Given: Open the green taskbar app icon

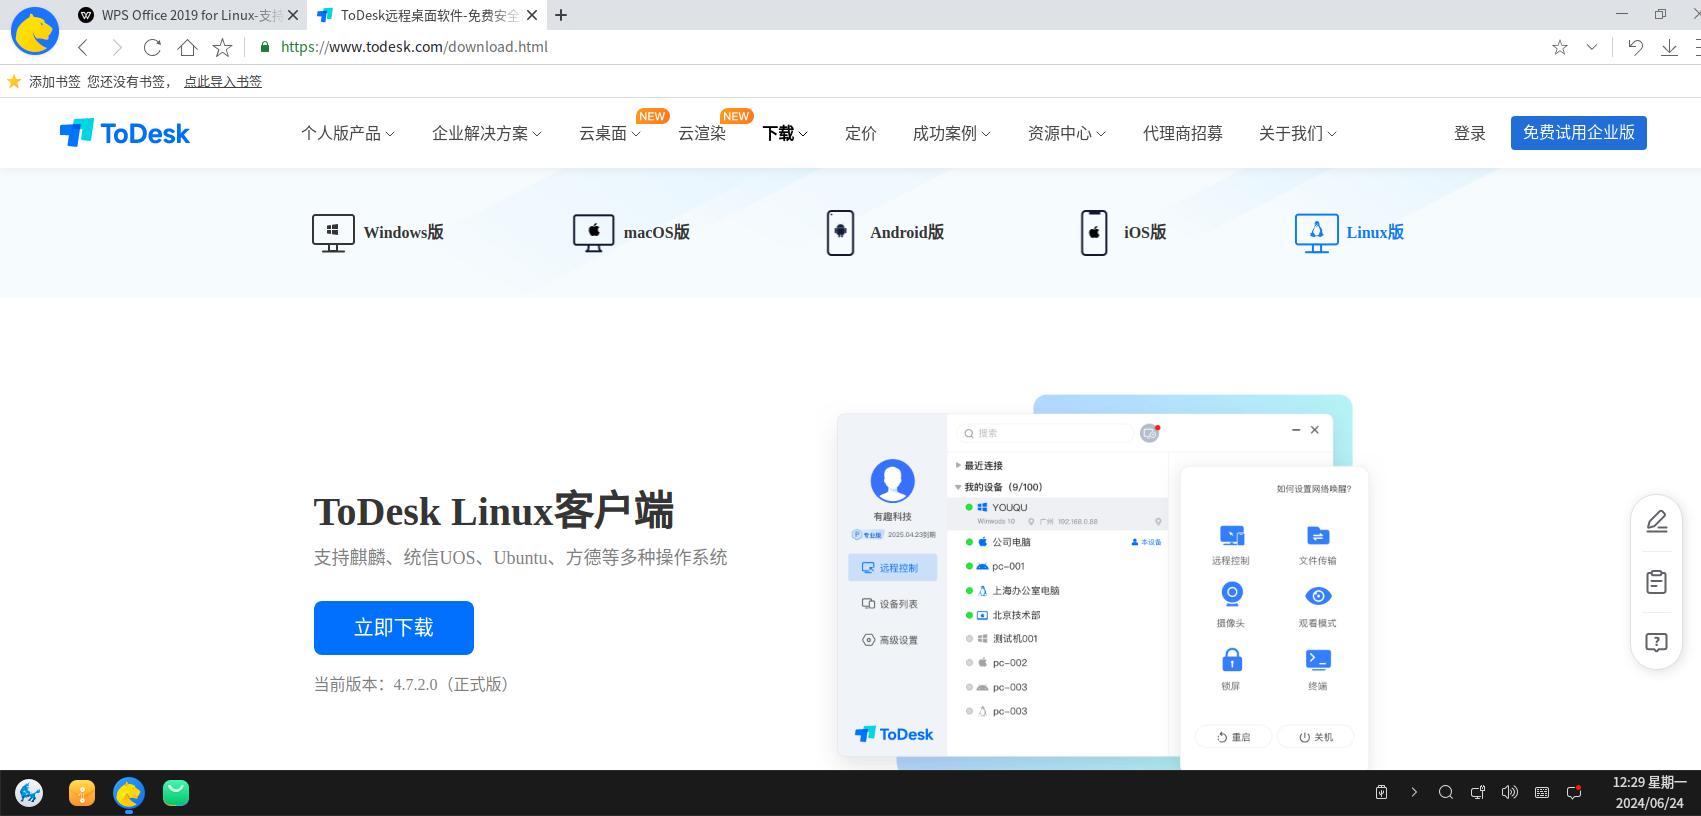Looking at the screenshot, I should tap(176, 794).
